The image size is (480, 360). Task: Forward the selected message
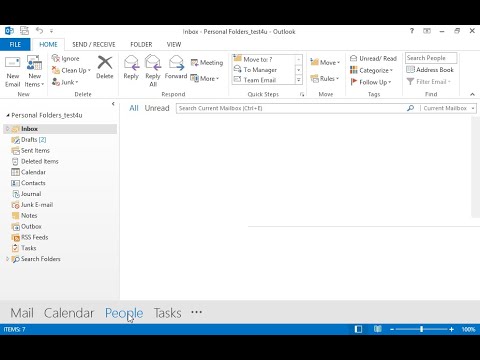(176, 68)
